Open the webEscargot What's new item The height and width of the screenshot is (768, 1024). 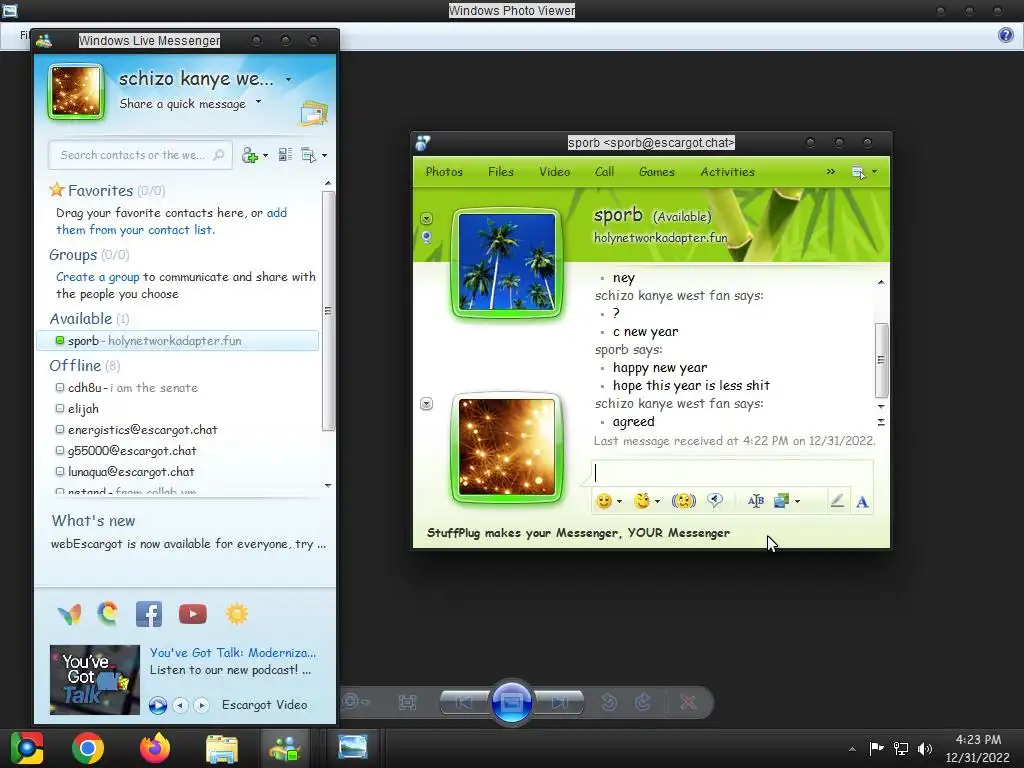coord(188,544)
